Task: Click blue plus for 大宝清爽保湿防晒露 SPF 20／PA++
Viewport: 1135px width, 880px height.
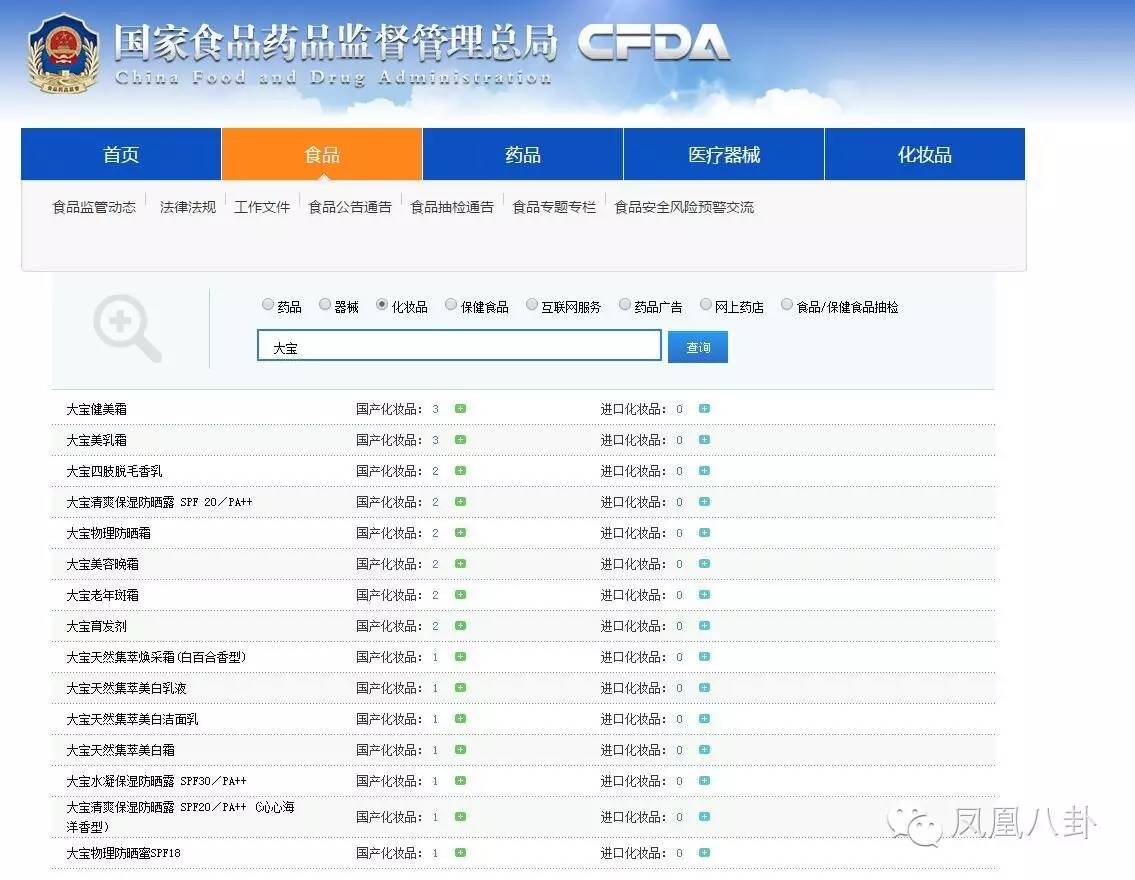Action: click(x=704, y=502)
